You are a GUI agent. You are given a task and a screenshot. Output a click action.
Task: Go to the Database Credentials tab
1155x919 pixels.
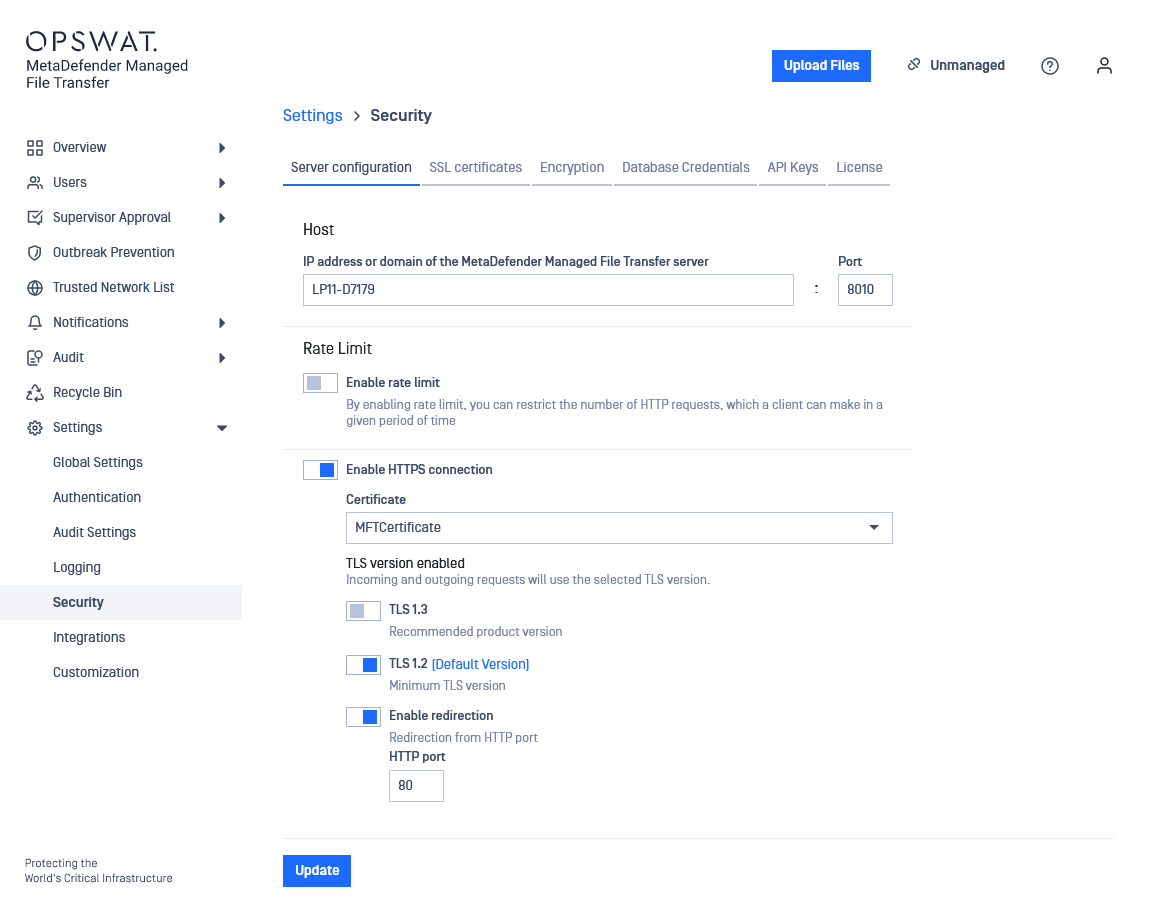coord(686,168)
